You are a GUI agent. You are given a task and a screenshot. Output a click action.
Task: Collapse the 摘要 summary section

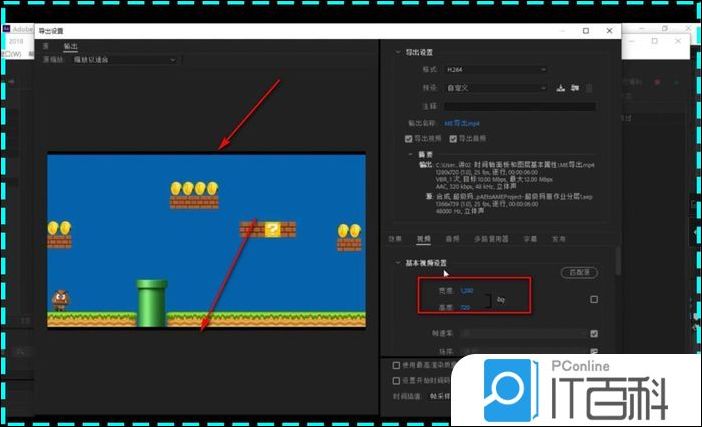(411, 154)
